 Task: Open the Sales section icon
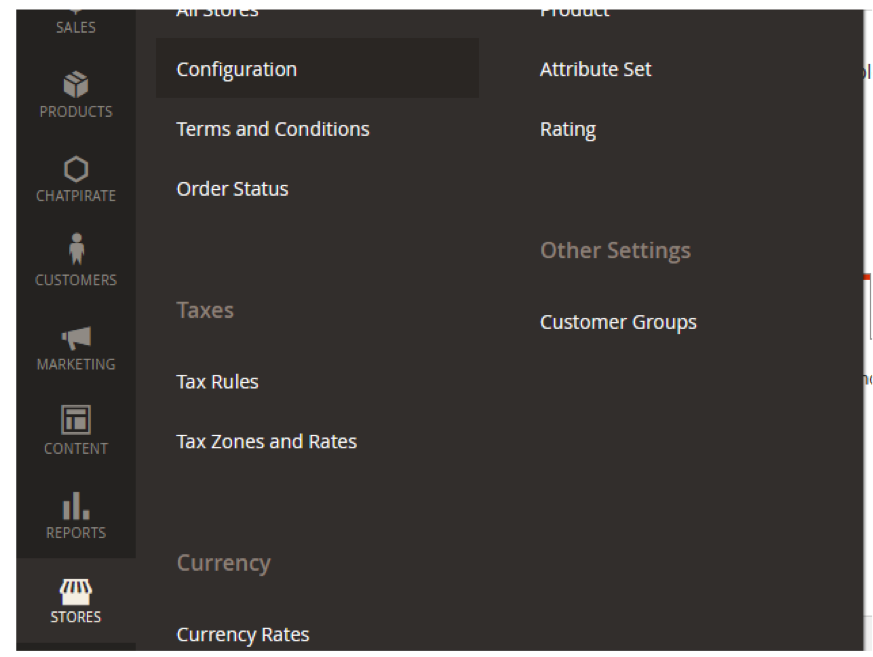pyautogui.click(x=75, y=18)
